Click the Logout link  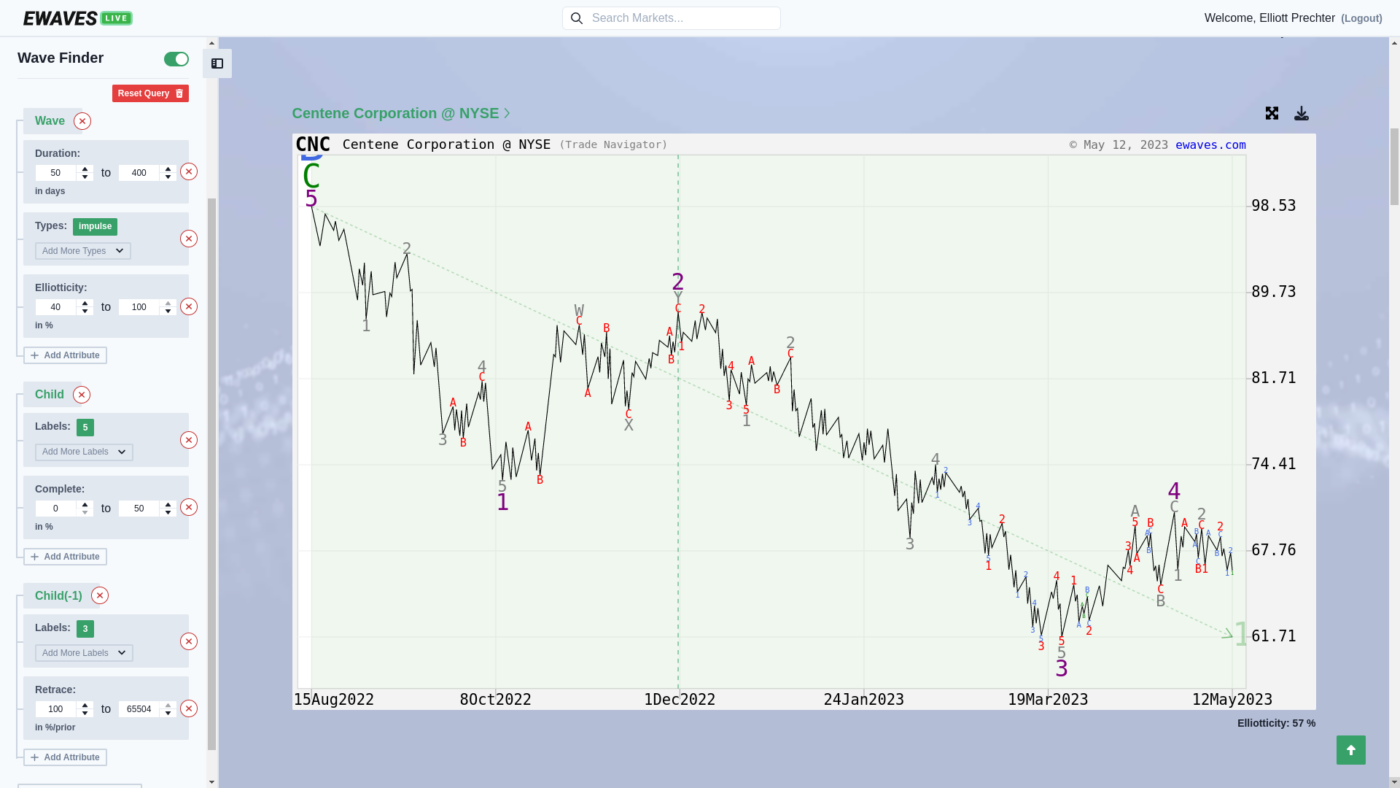click(x=1361, y=18)
